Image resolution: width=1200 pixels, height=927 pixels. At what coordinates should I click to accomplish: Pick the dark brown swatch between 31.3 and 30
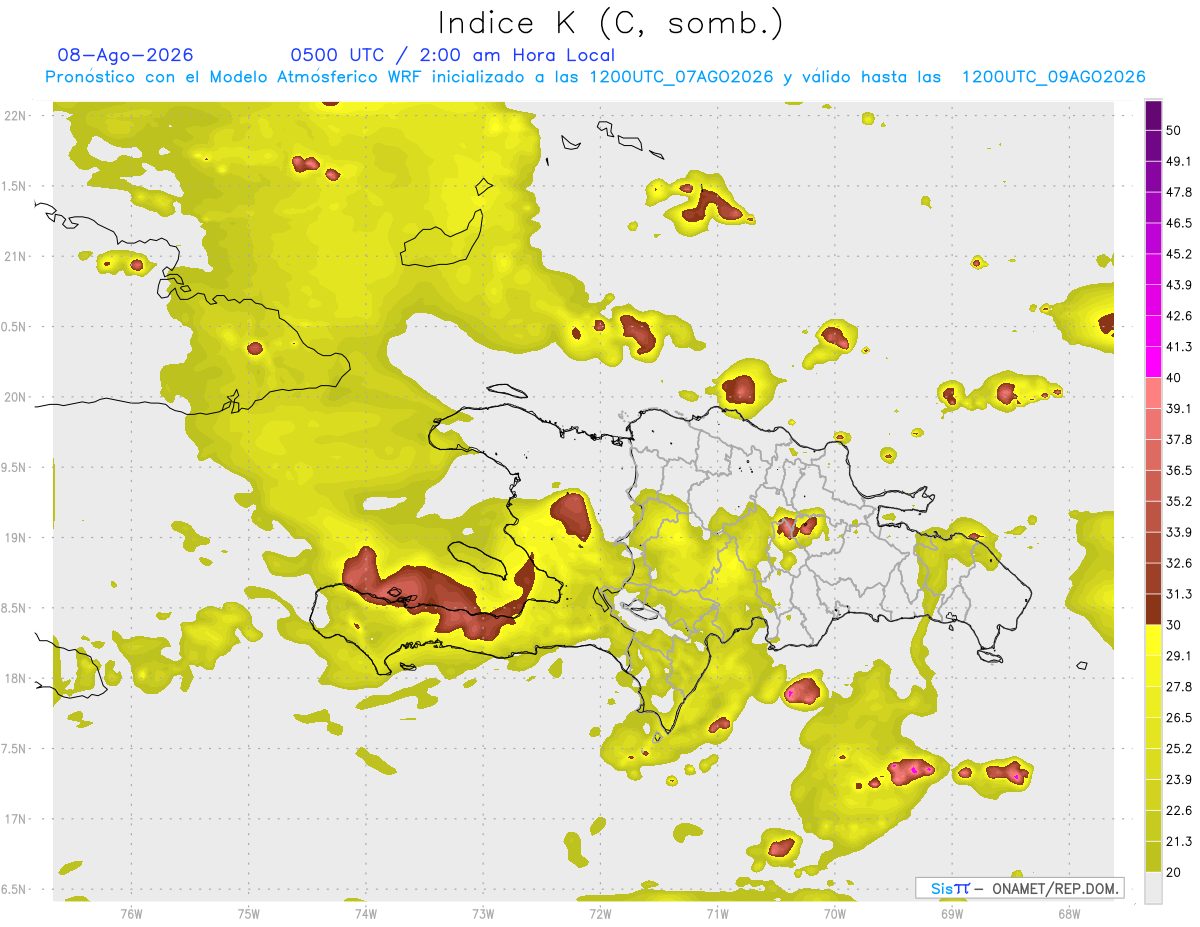click(1153, 609)
